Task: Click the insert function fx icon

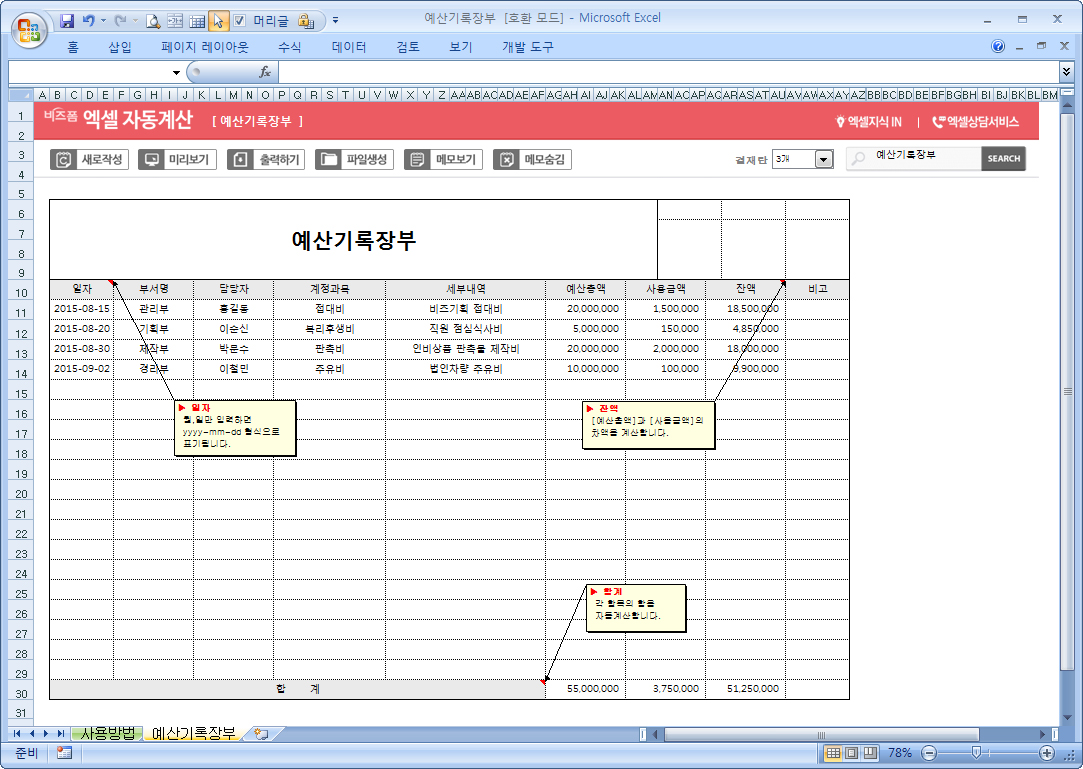Action: (x=265, y=72)
